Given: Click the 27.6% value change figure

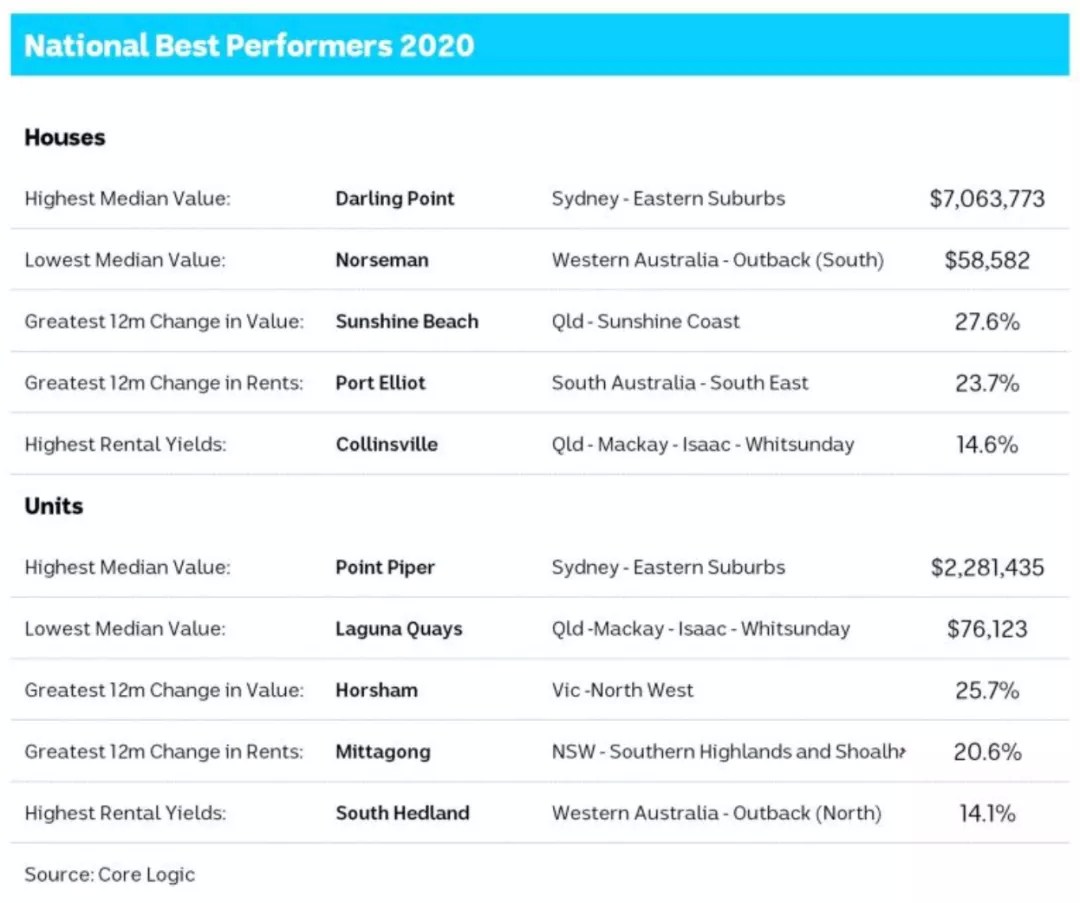Looking at the screenshot, I should point(986,322).
